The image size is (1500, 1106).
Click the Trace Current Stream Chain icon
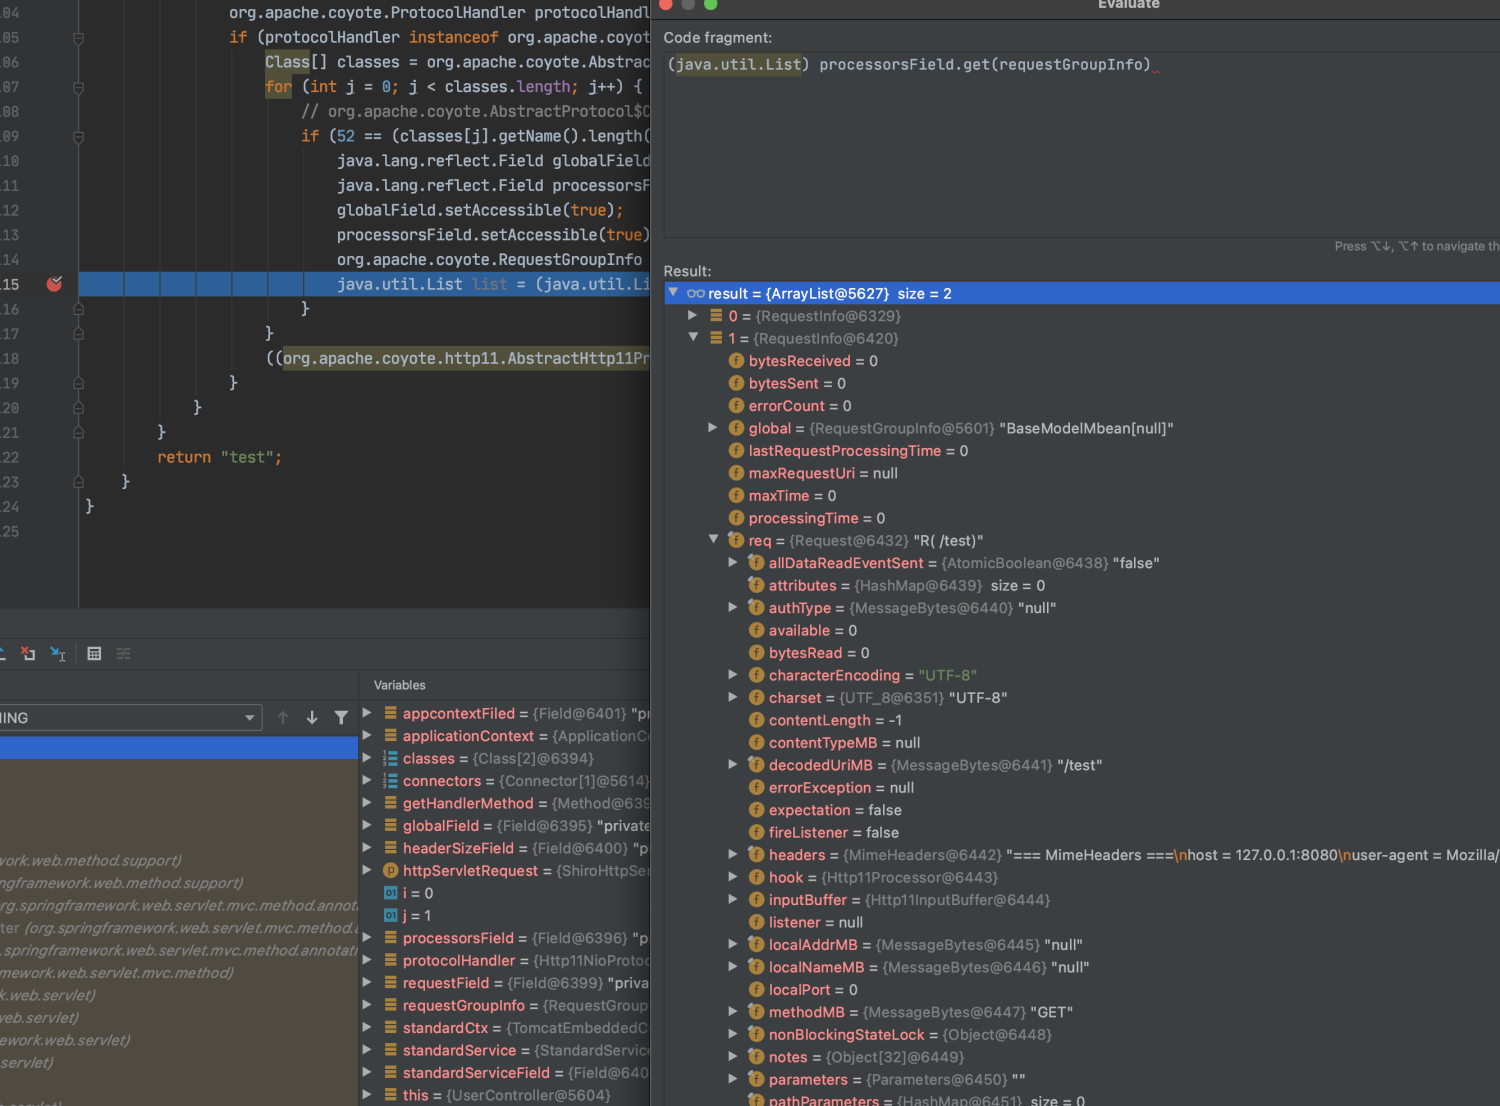(x=124, y=654)
